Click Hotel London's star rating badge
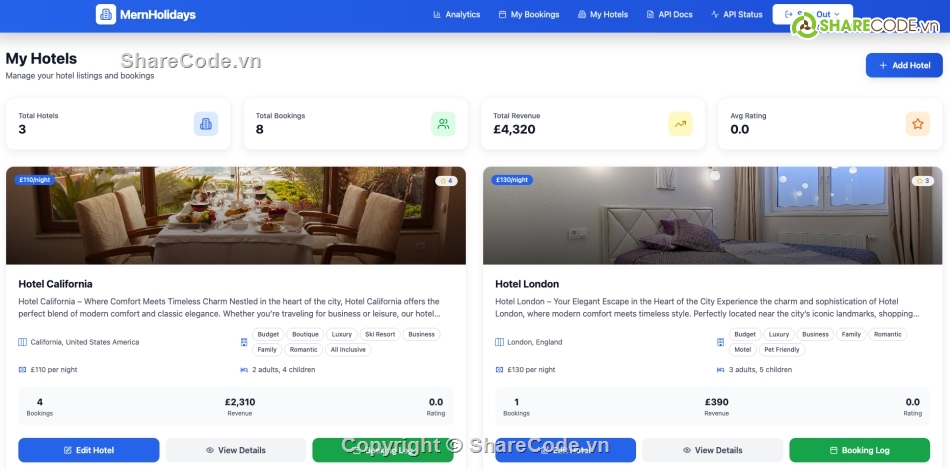This screenshot has width=950, height=469. click(923, 181)
